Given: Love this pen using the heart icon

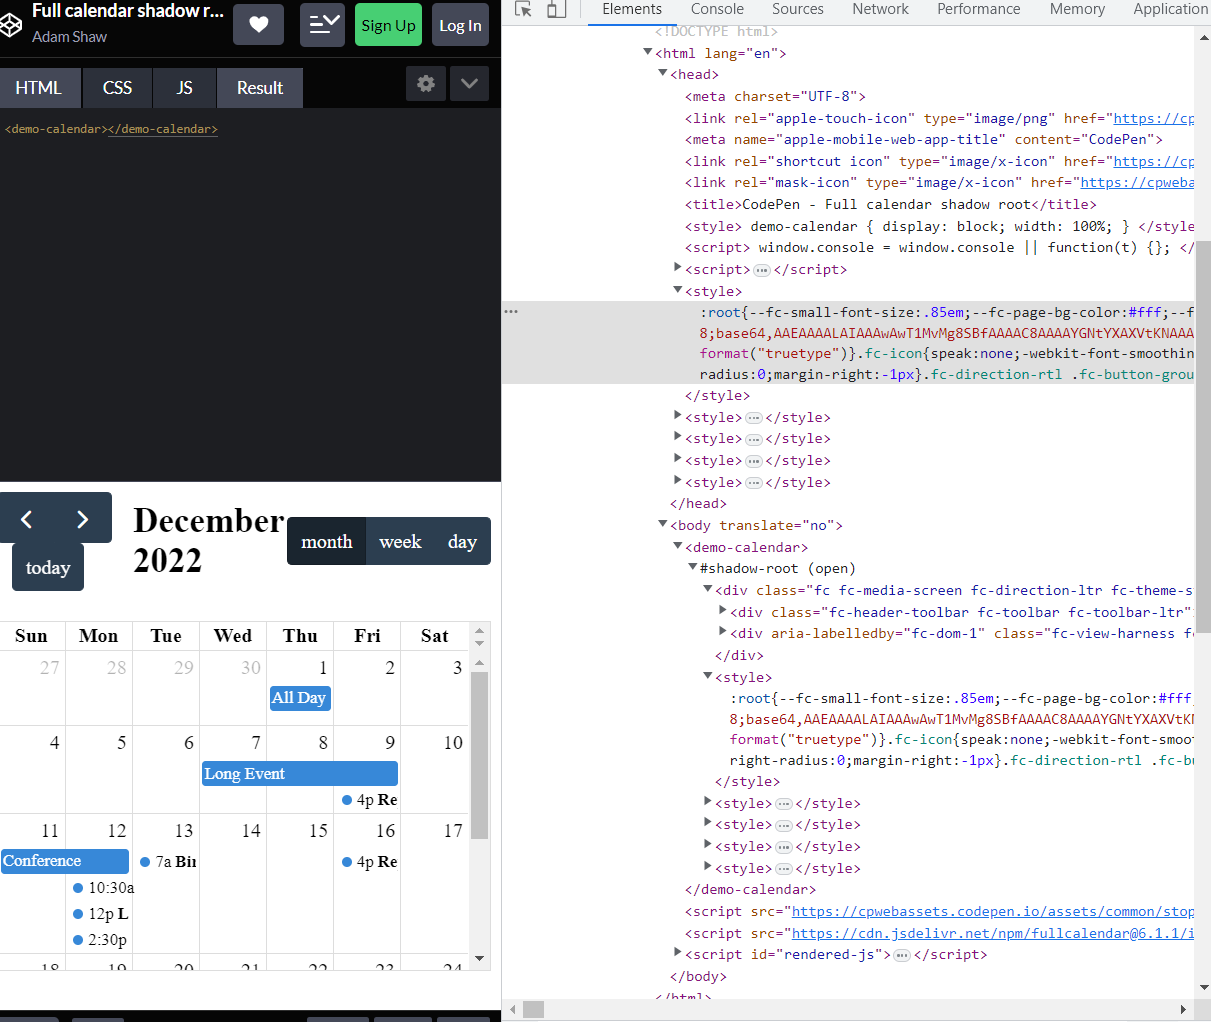Looking at the screenshot, I should 258,24.
